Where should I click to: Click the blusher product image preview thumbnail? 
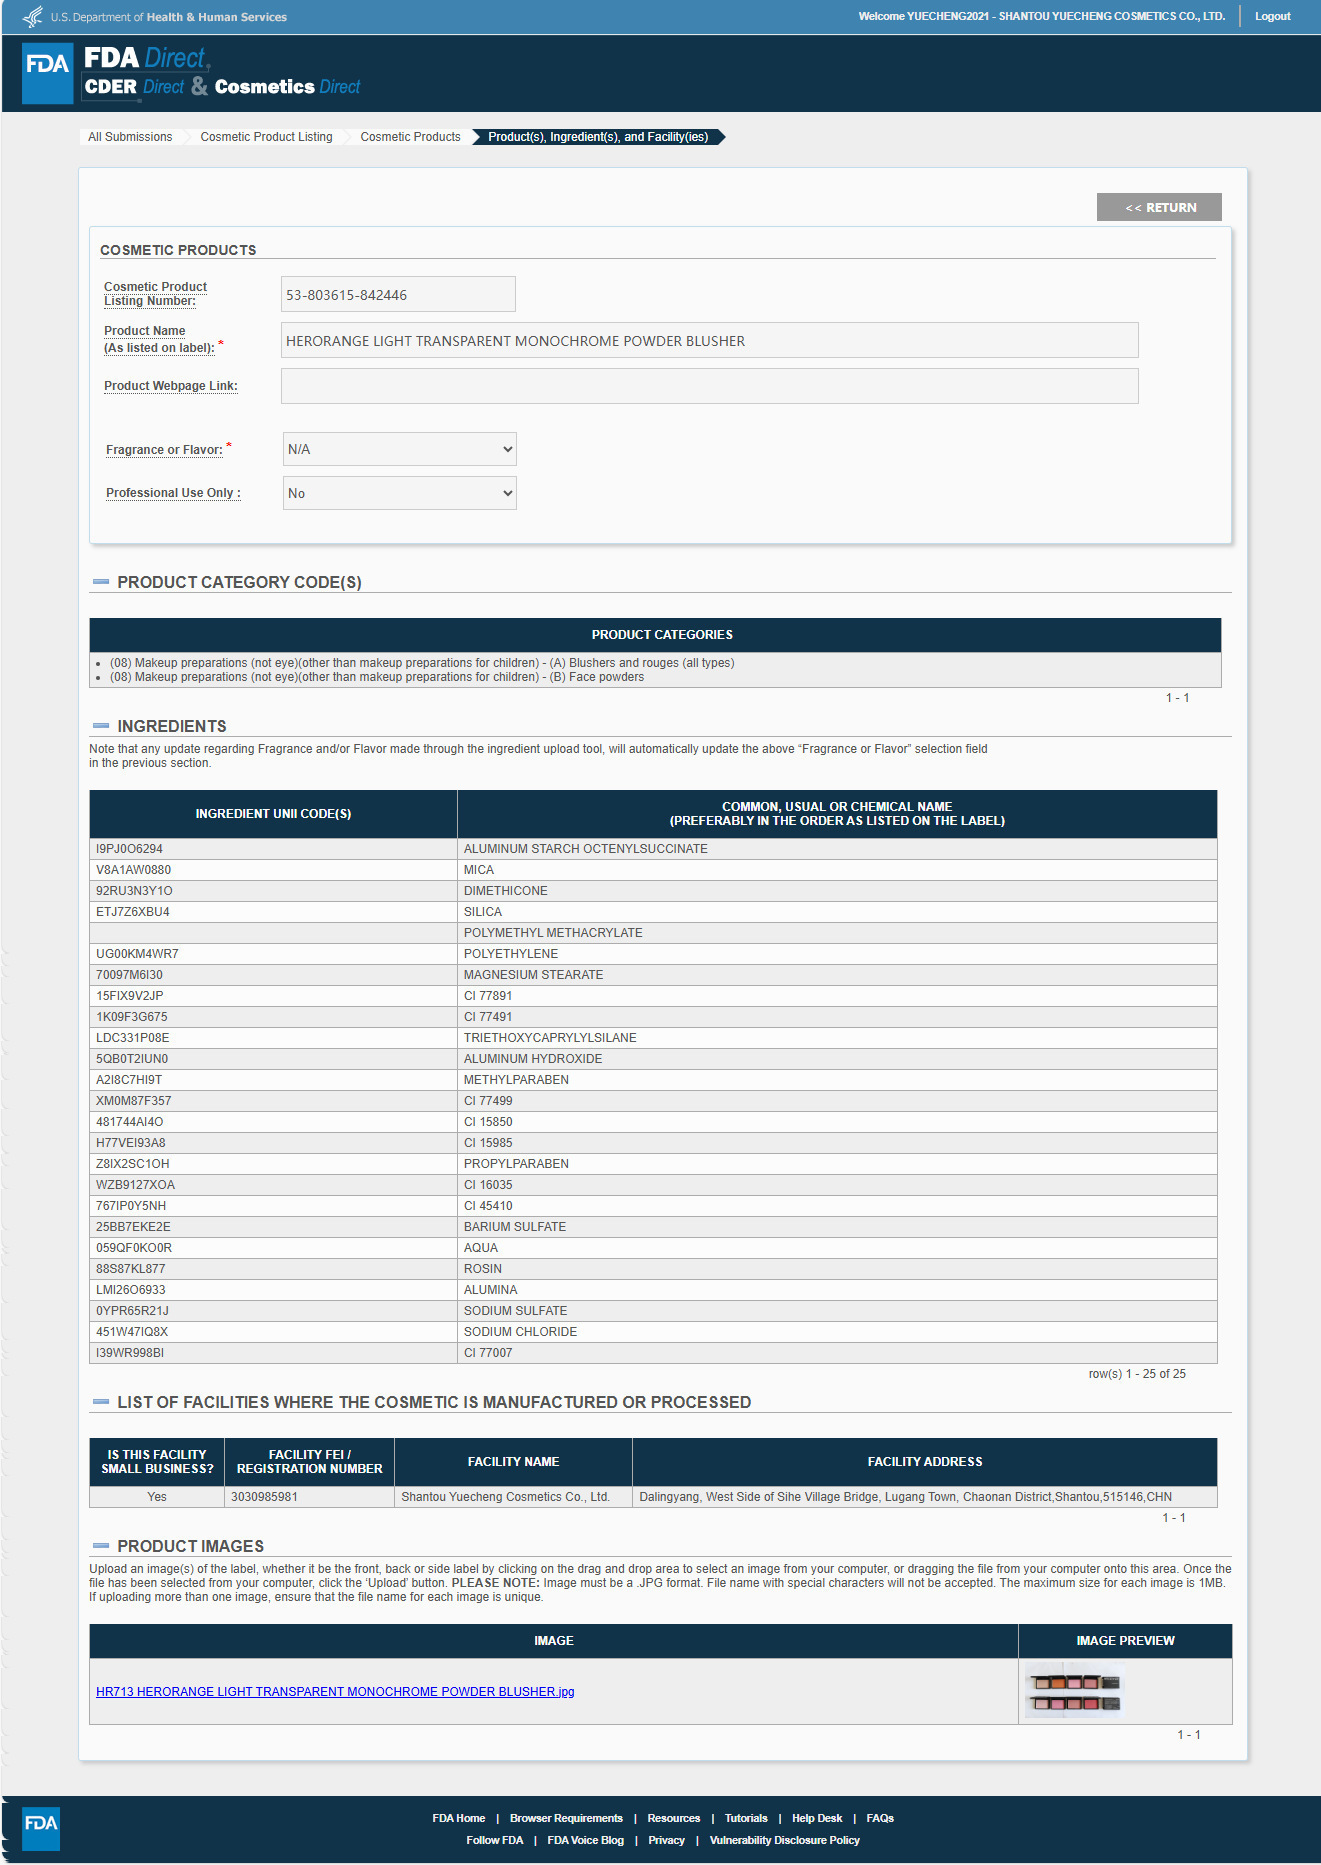click(x=1074, y=1691)
